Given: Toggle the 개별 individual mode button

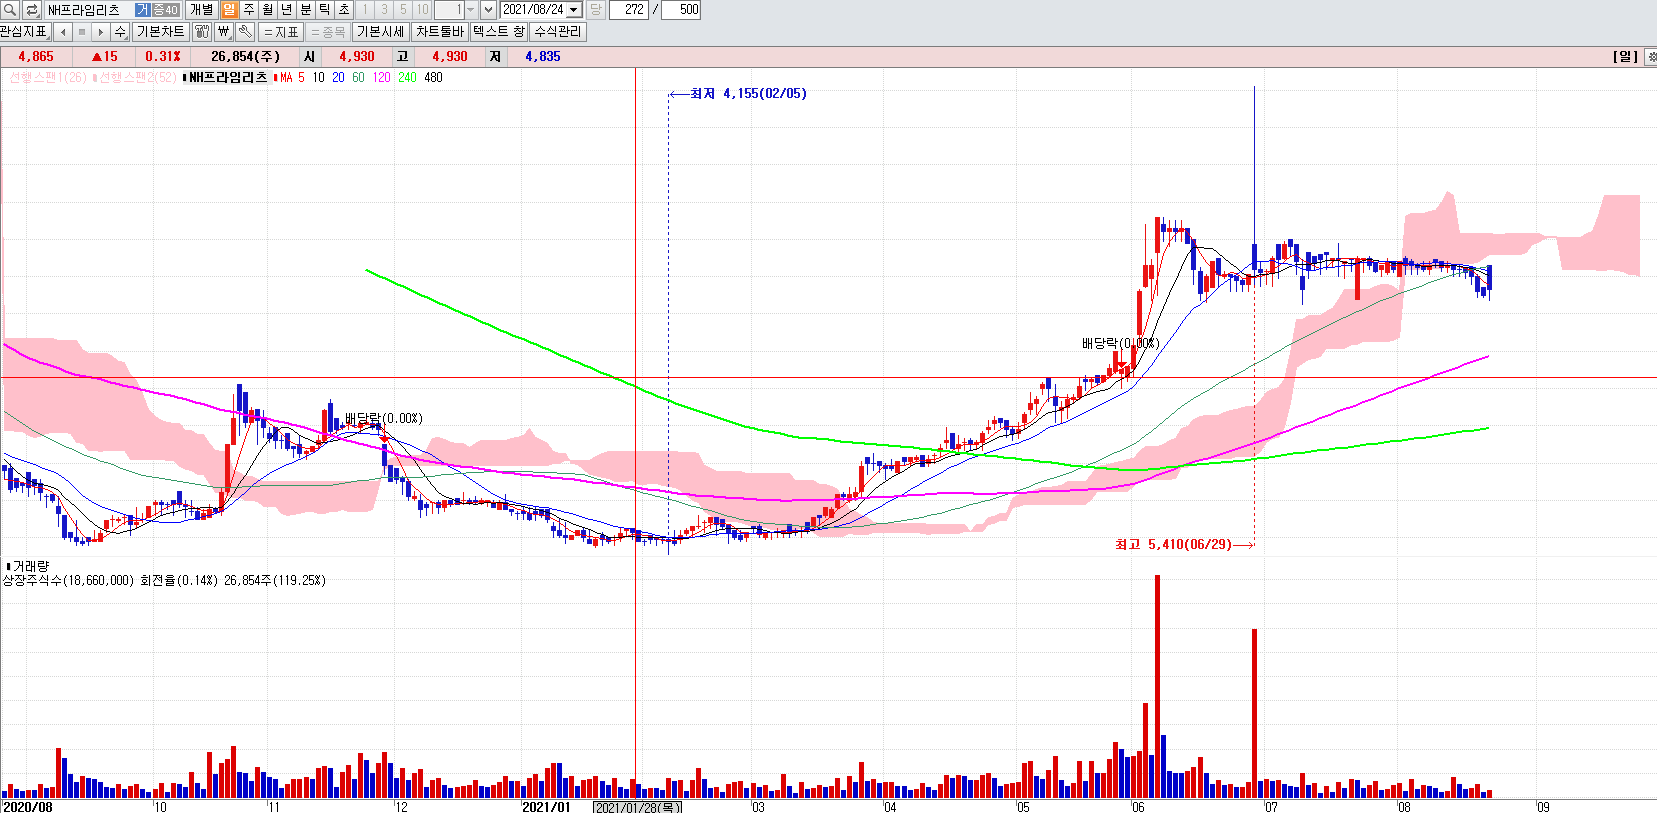Looking at the screenshot, I should pyautogui.click(x=202, y=10).
